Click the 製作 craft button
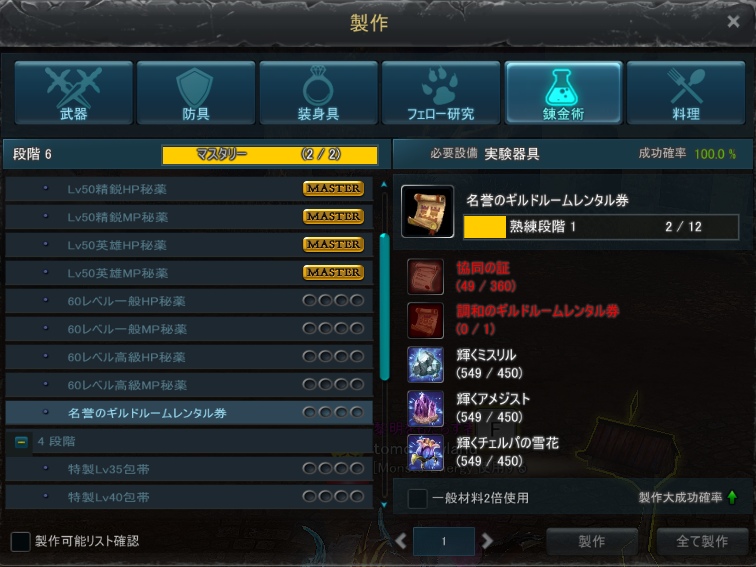This screenshot has height=567, width=756. 592,541
